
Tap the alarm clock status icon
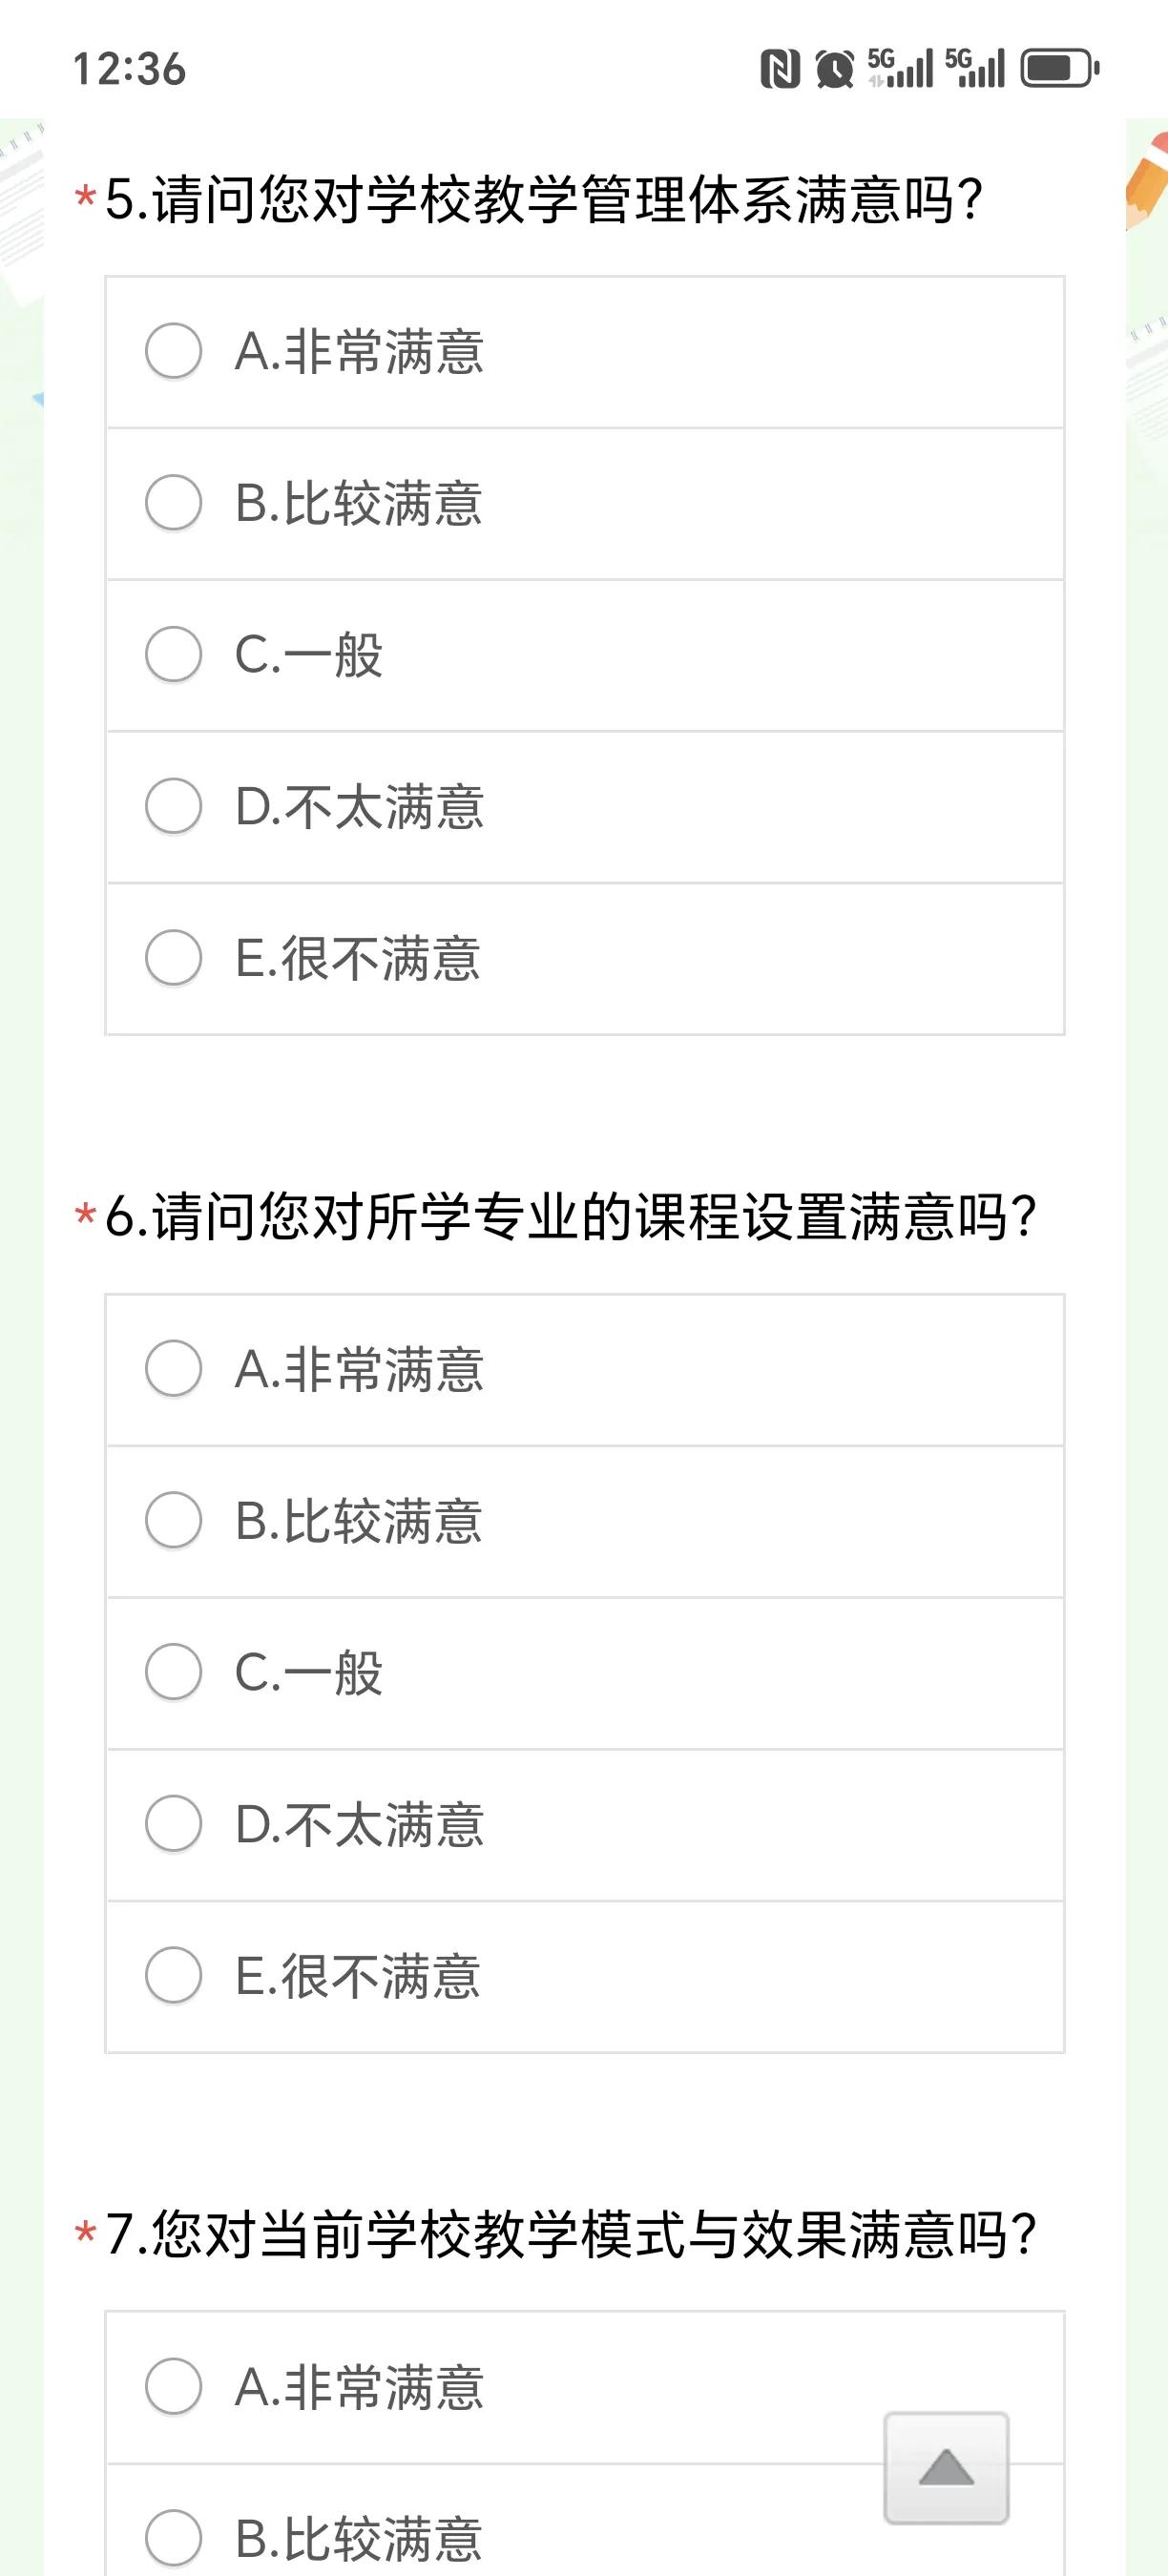(834, 69)
